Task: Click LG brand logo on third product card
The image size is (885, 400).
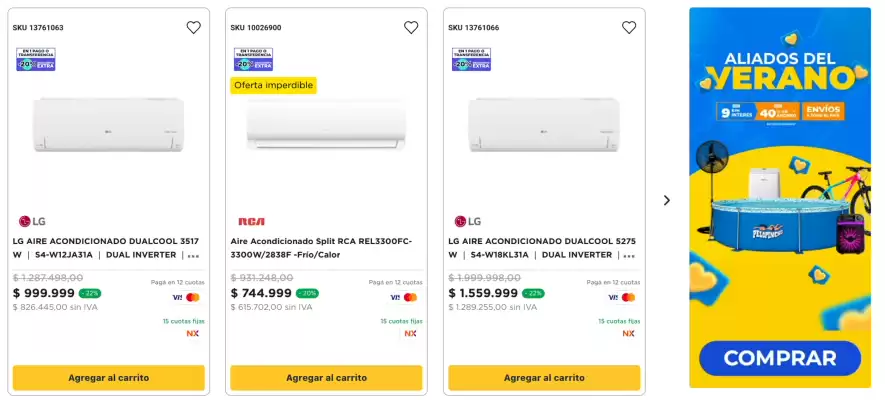Action: click(468, 221)
